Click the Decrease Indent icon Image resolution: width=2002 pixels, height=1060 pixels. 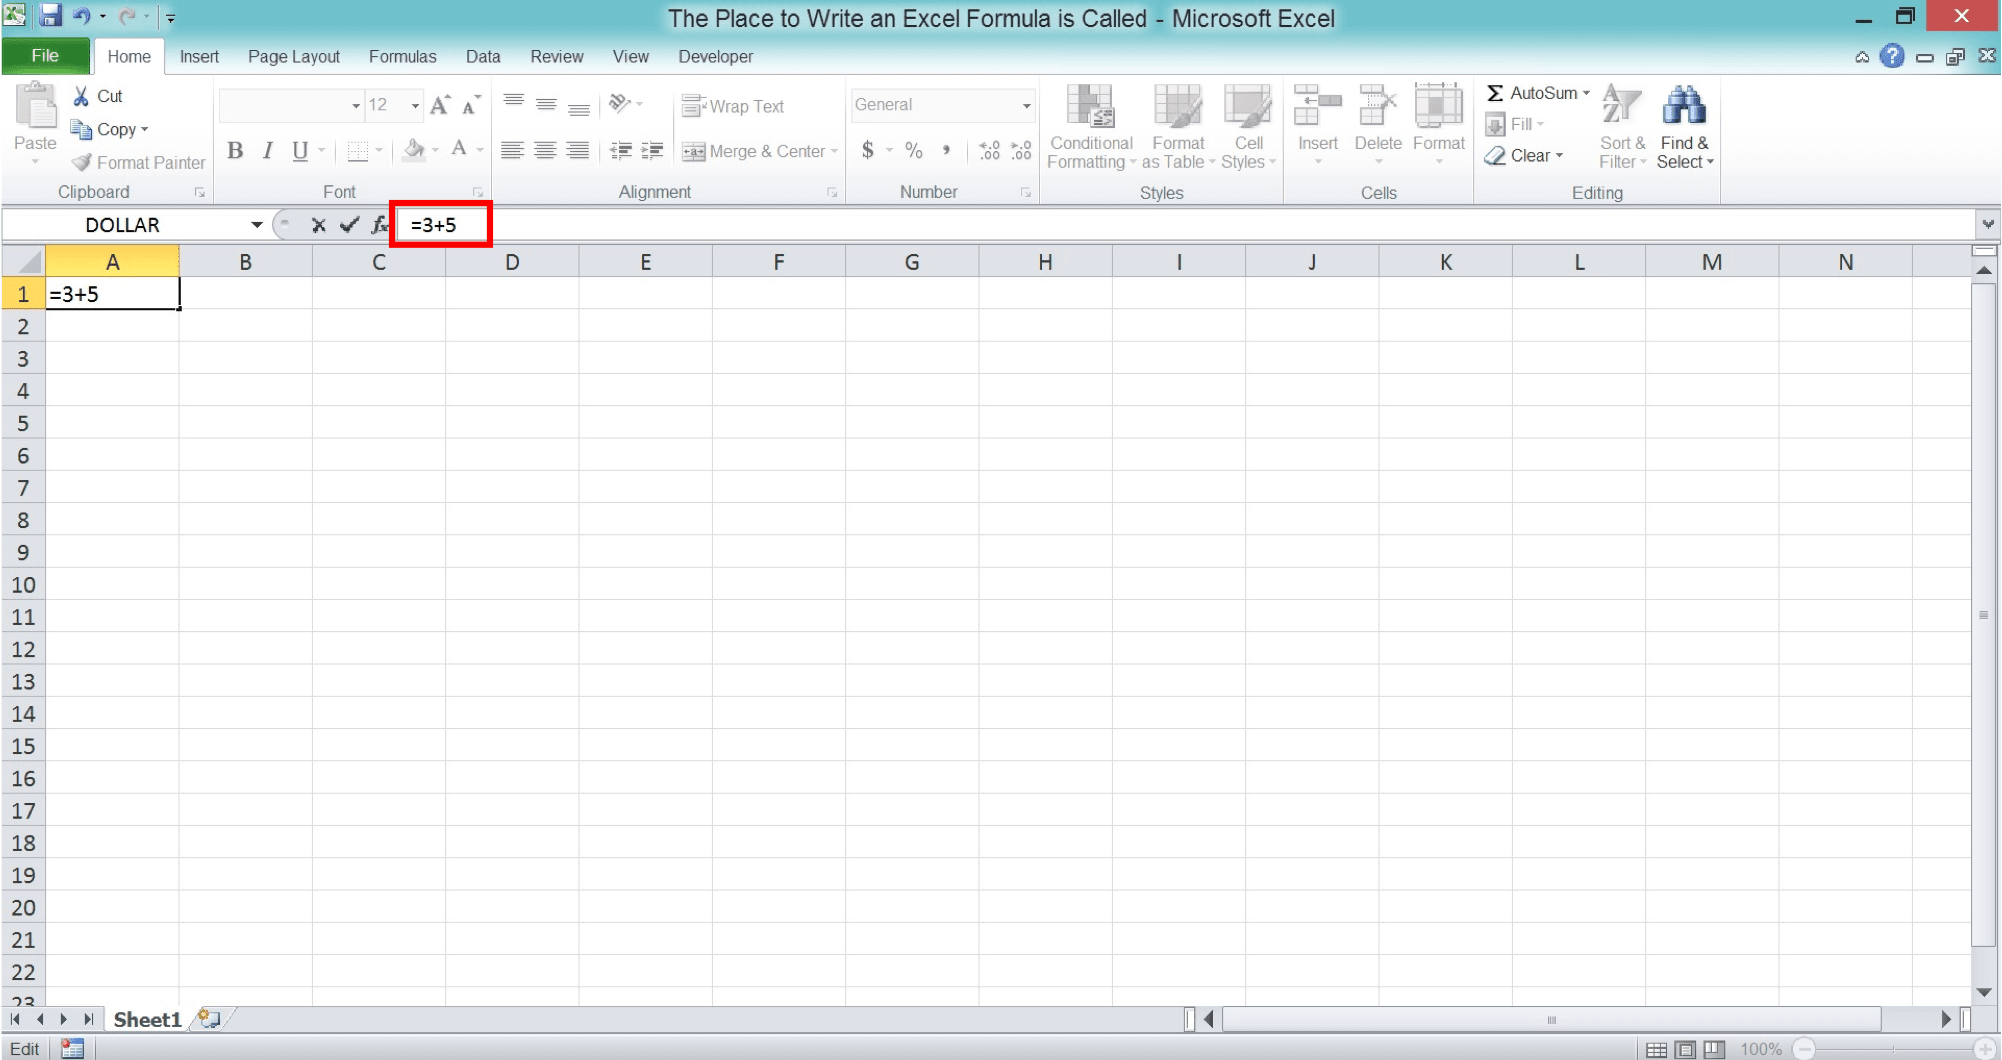coord(621,151)
